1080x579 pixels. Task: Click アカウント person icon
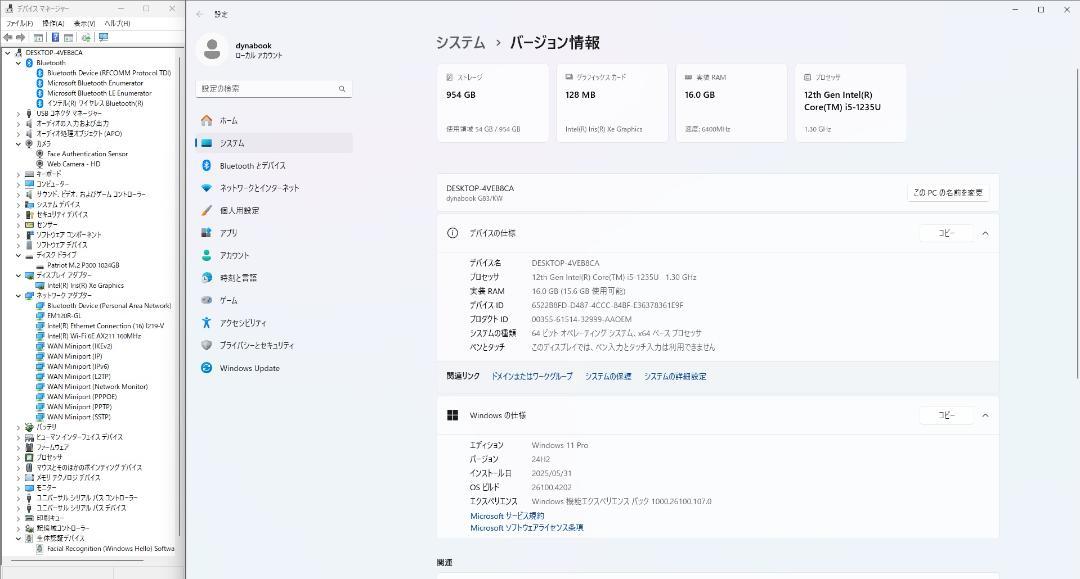(x=207, y=255)
